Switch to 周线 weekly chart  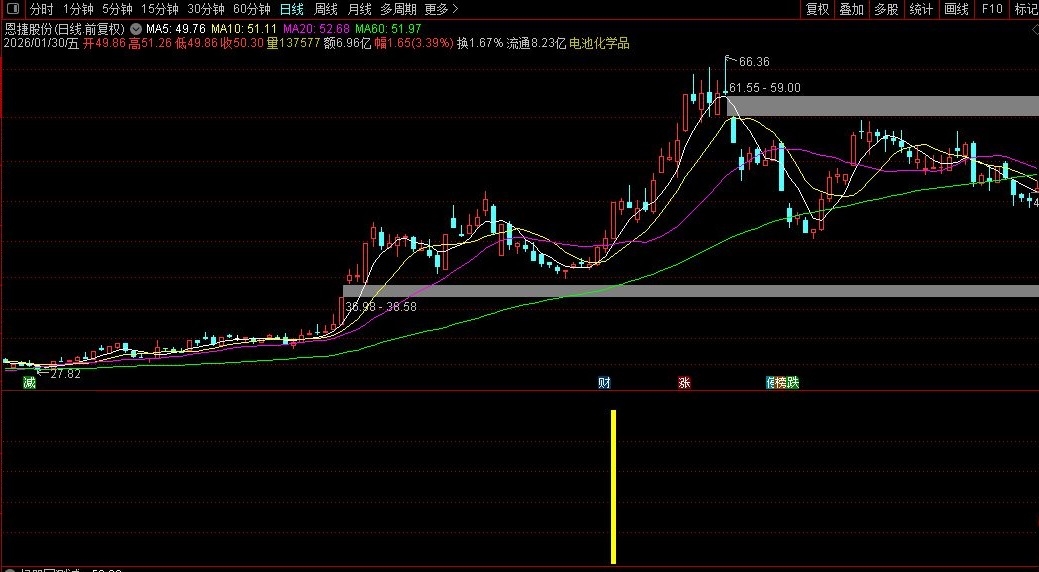point(325,9)
